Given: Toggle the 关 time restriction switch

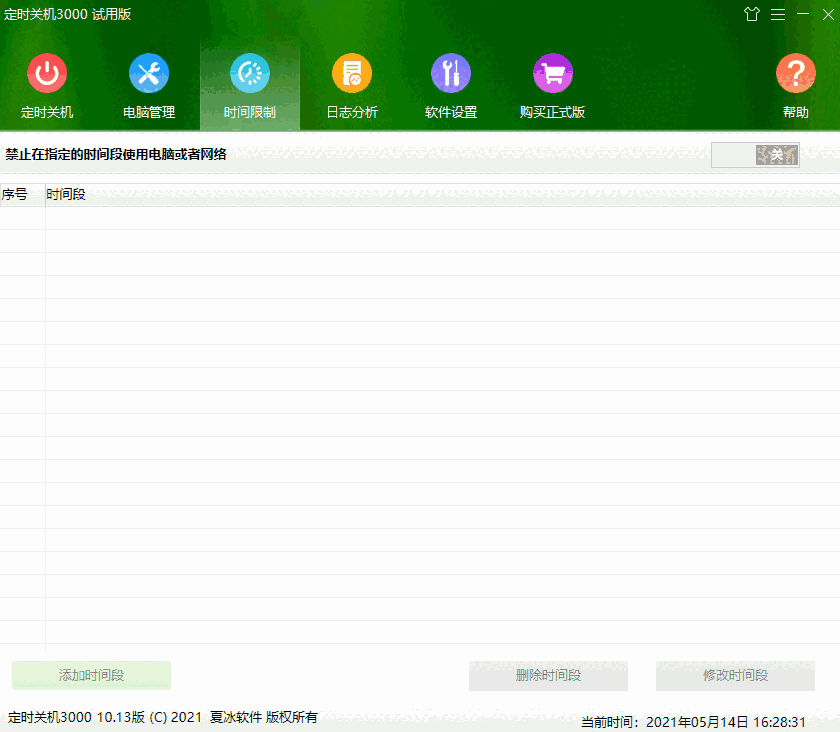Looking at the screenshot, I should coord(755,155).
